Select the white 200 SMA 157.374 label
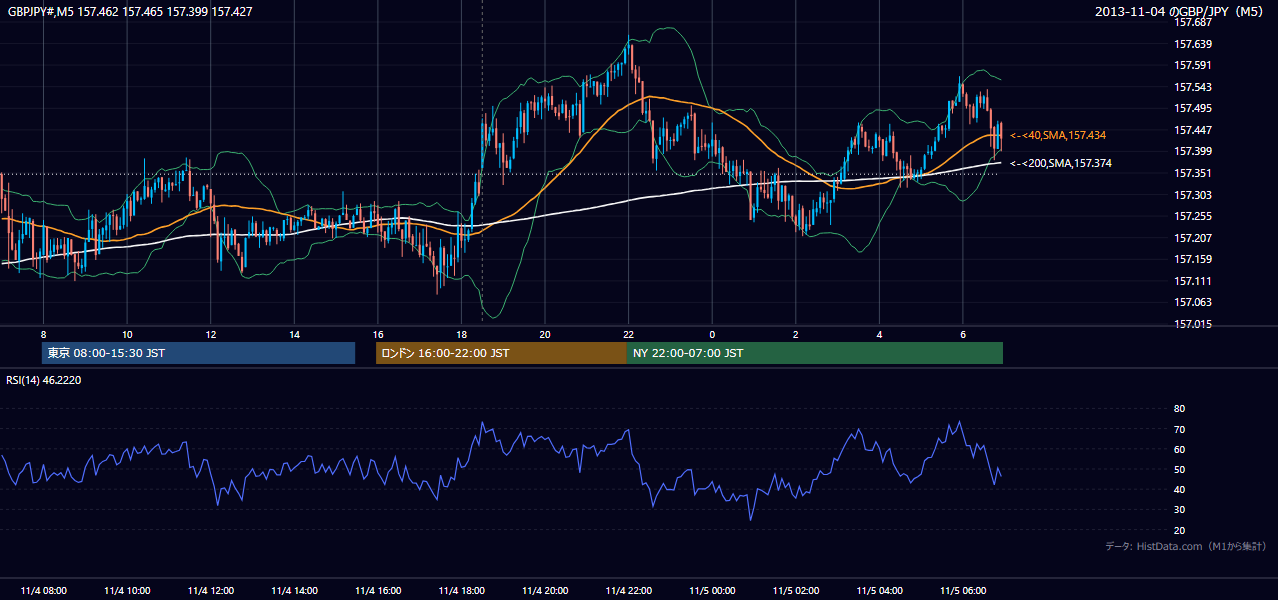Screen dimensions: 1278x600 [x=1061, y=163]
